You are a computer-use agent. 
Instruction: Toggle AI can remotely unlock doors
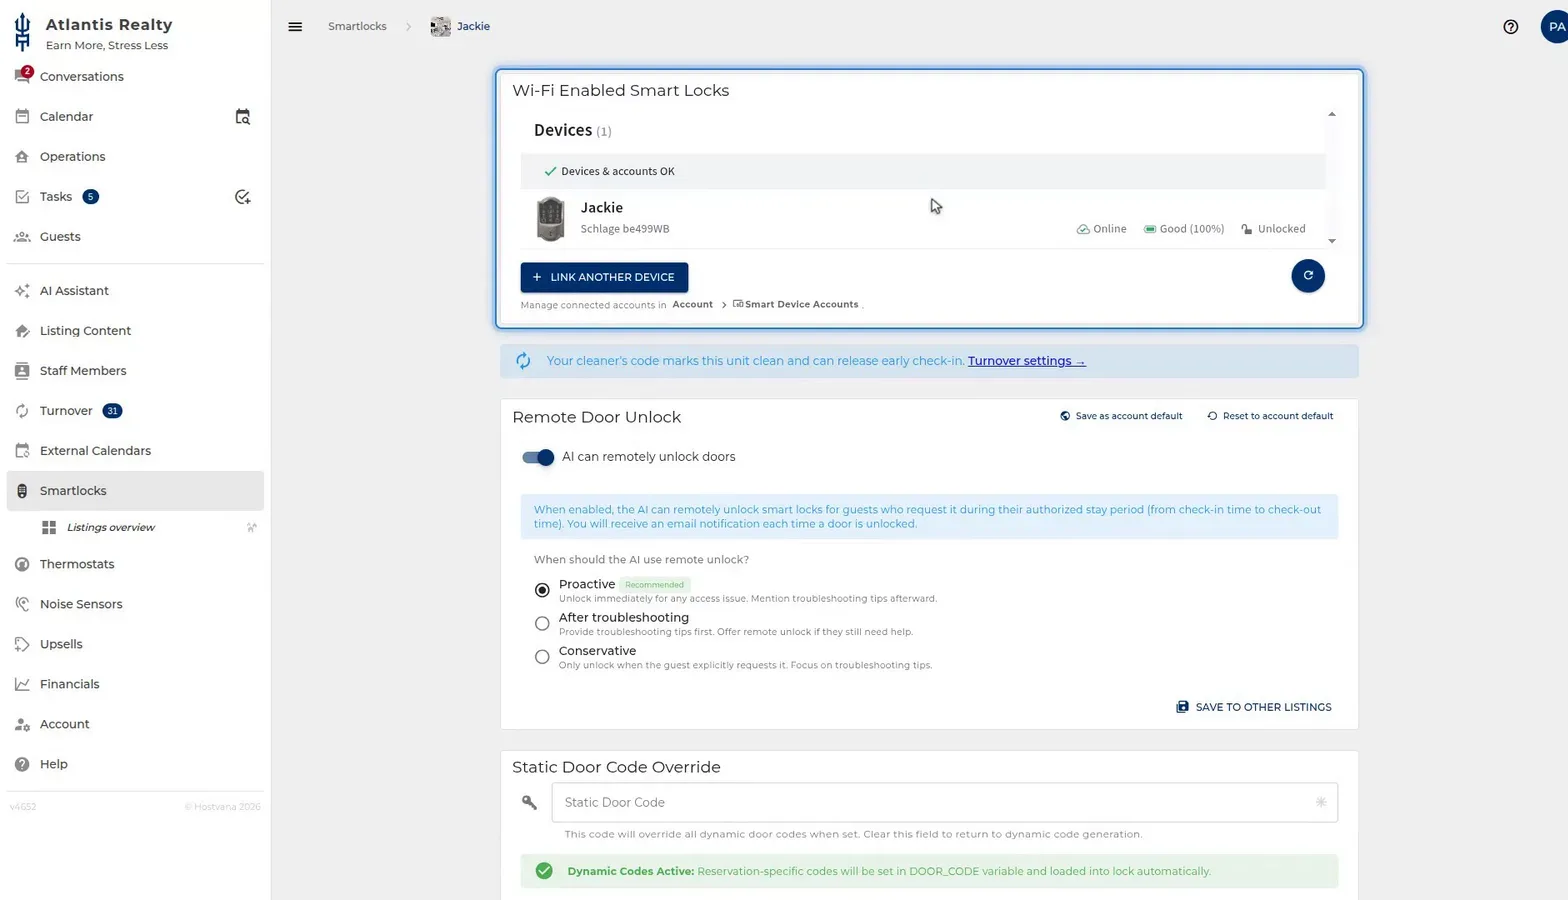pos(538,457)
